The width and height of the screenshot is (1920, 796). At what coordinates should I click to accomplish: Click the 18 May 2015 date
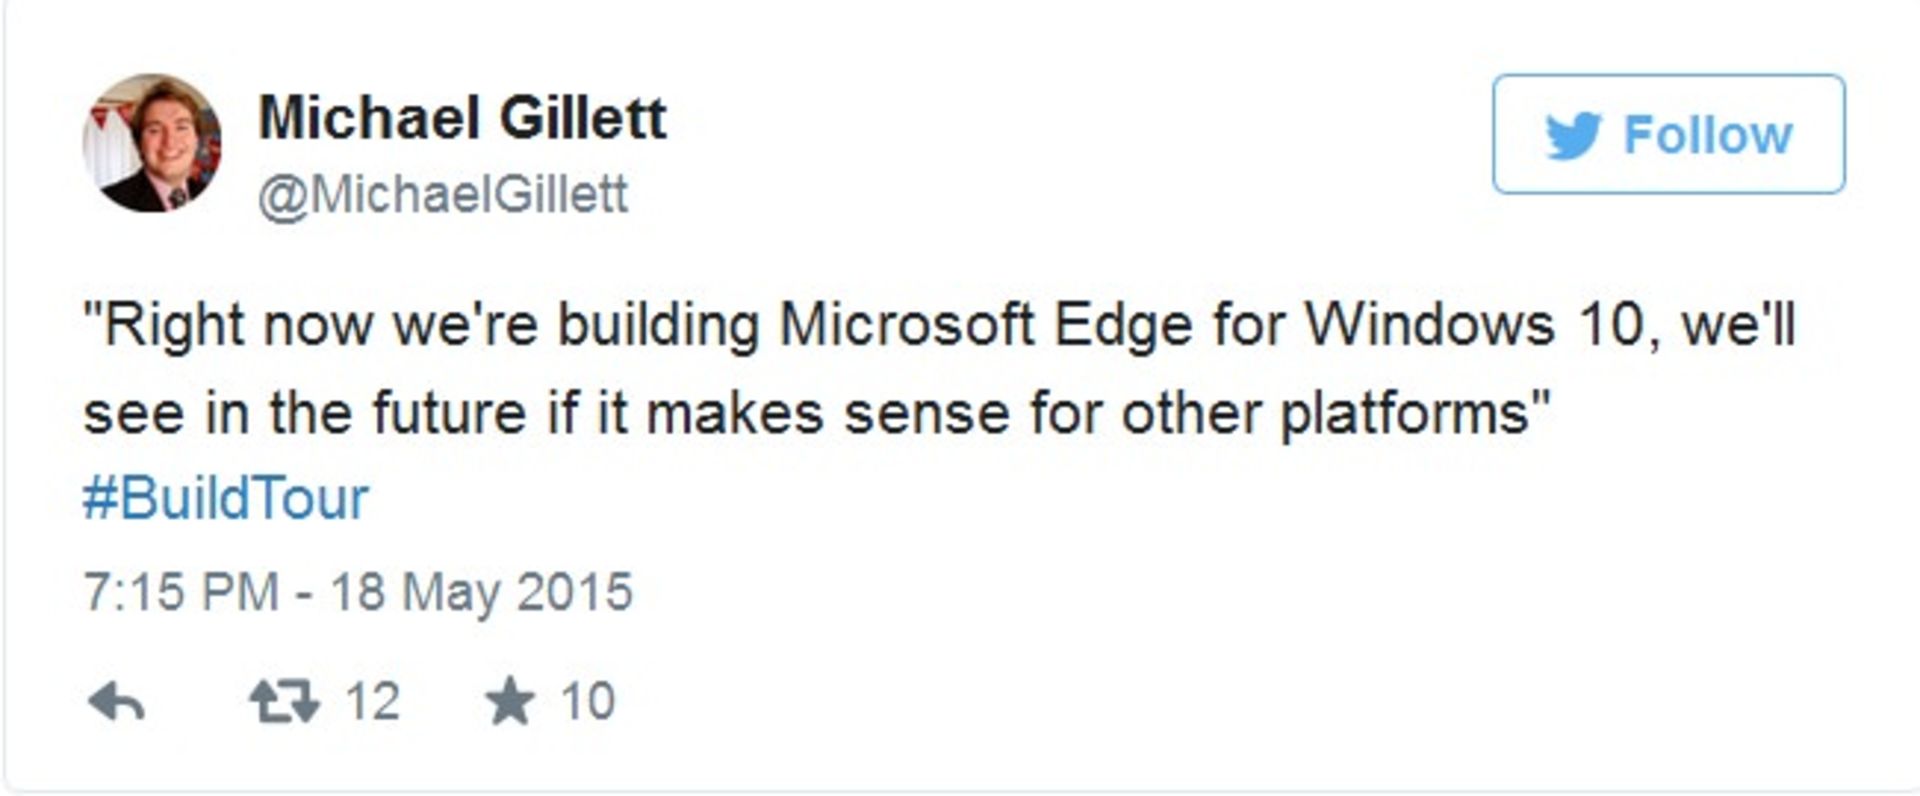click(x=482, y=591)
